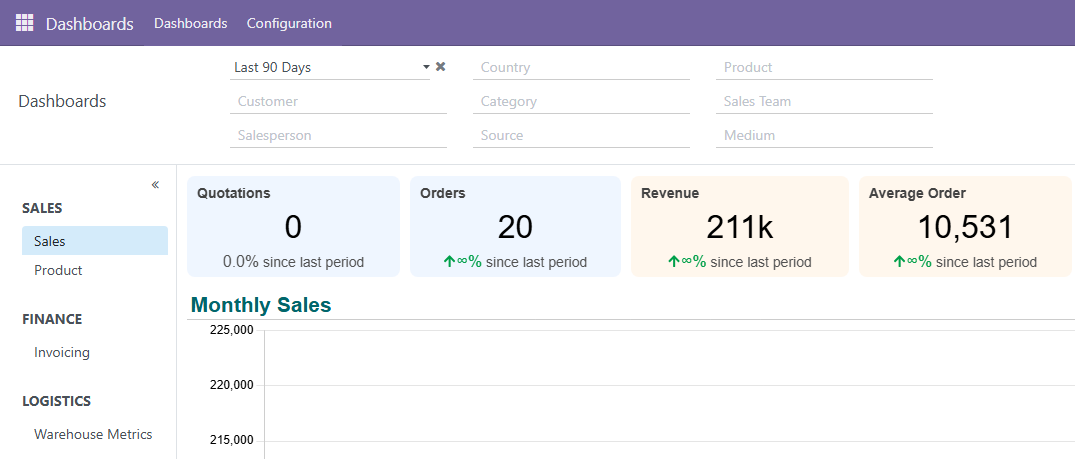
Task: Click the Medium filter field
Action: (824, 136)
